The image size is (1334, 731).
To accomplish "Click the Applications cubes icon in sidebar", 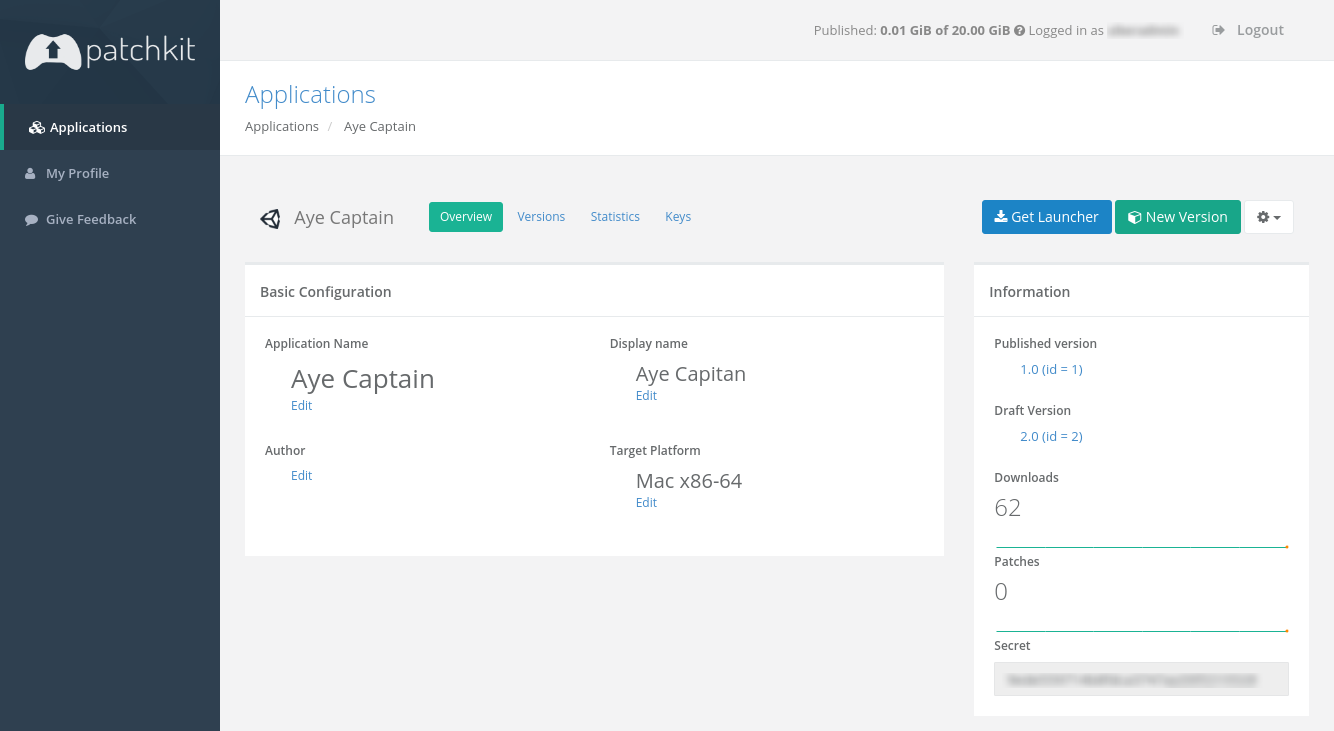I will [x=37, y=128].
